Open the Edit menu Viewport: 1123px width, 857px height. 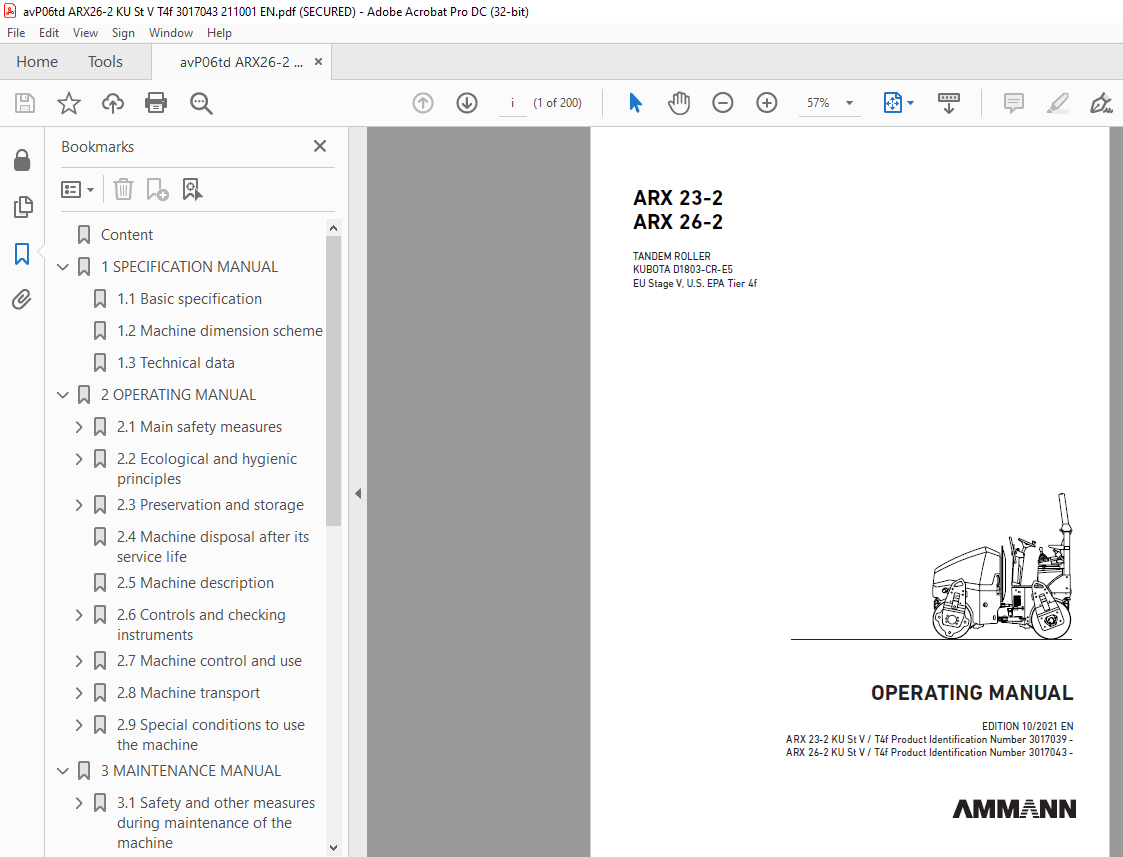(49, 33)
